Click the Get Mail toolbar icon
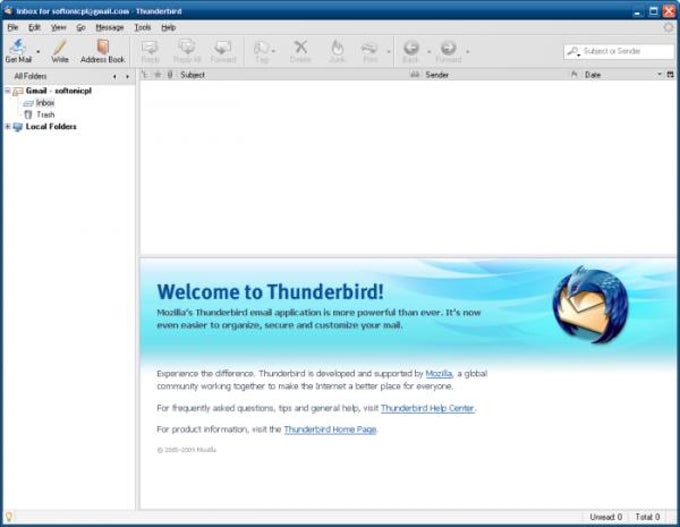Image resolution: width=680 pixels, height=527 pixels. coord(18,47)
